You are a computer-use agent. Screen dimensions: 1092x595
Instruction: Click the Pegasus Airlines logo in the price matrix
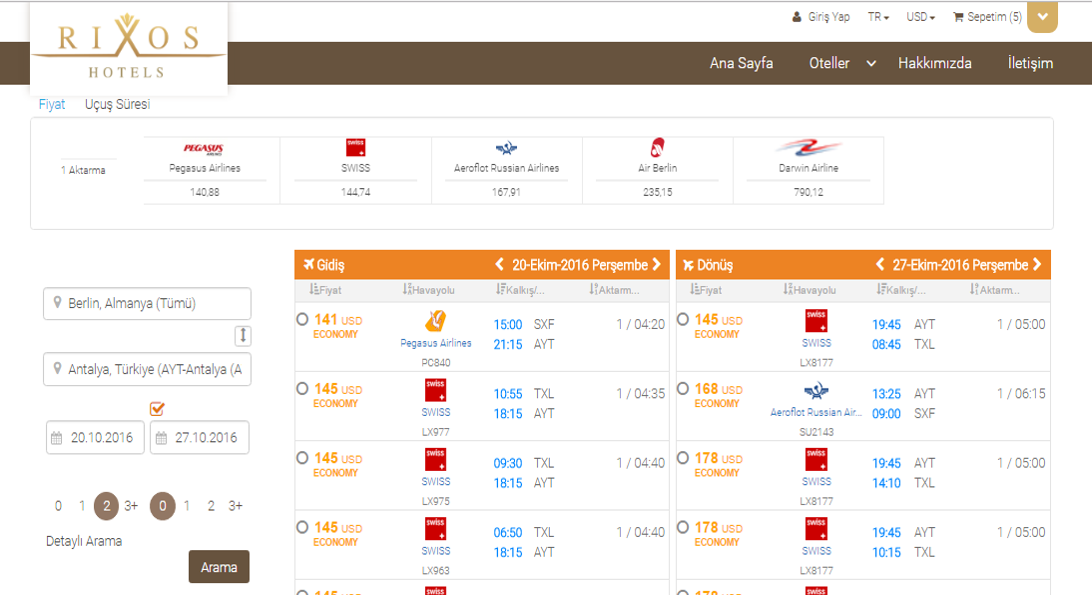[x=204, y=148]
